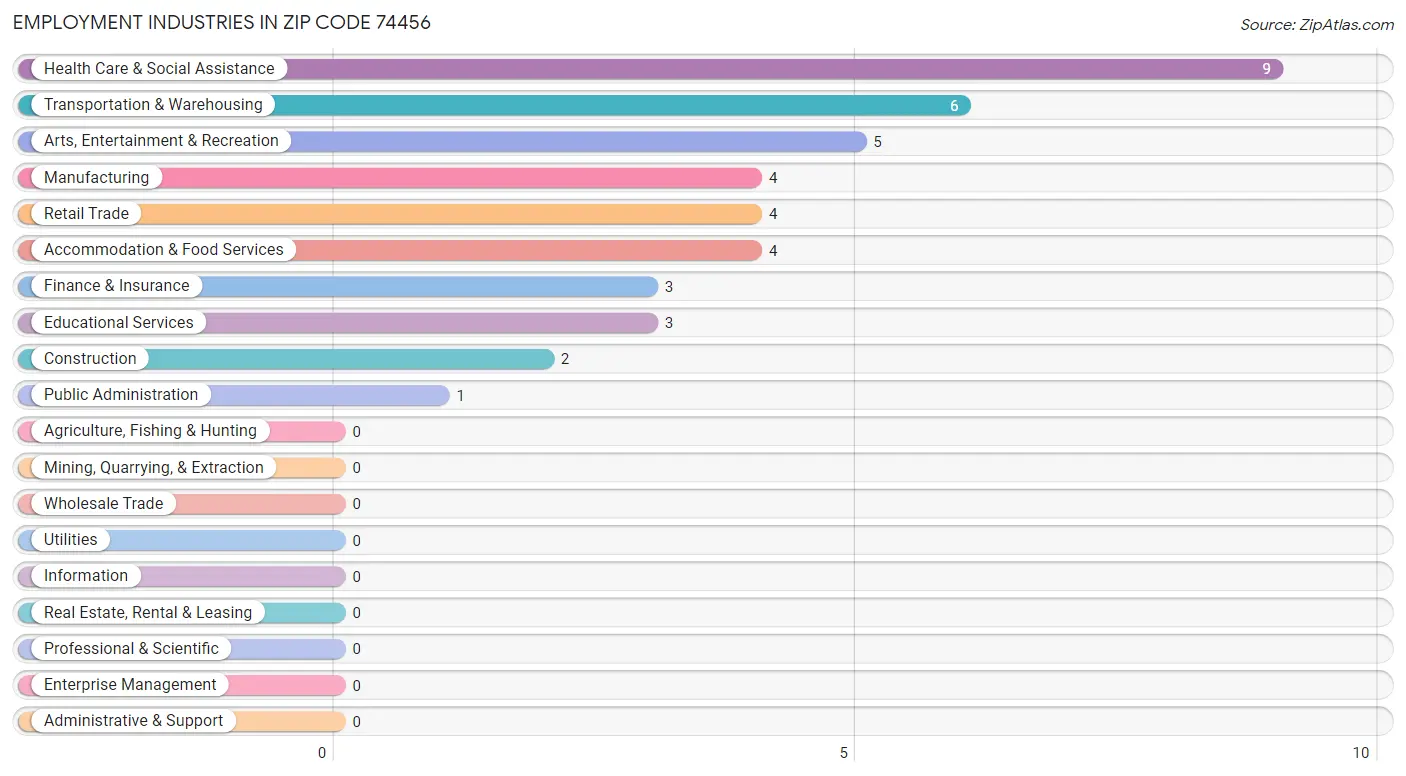Click the Retail Trade label
Image resolution: width=1406 pixels, height=776 pixels.
86,213
